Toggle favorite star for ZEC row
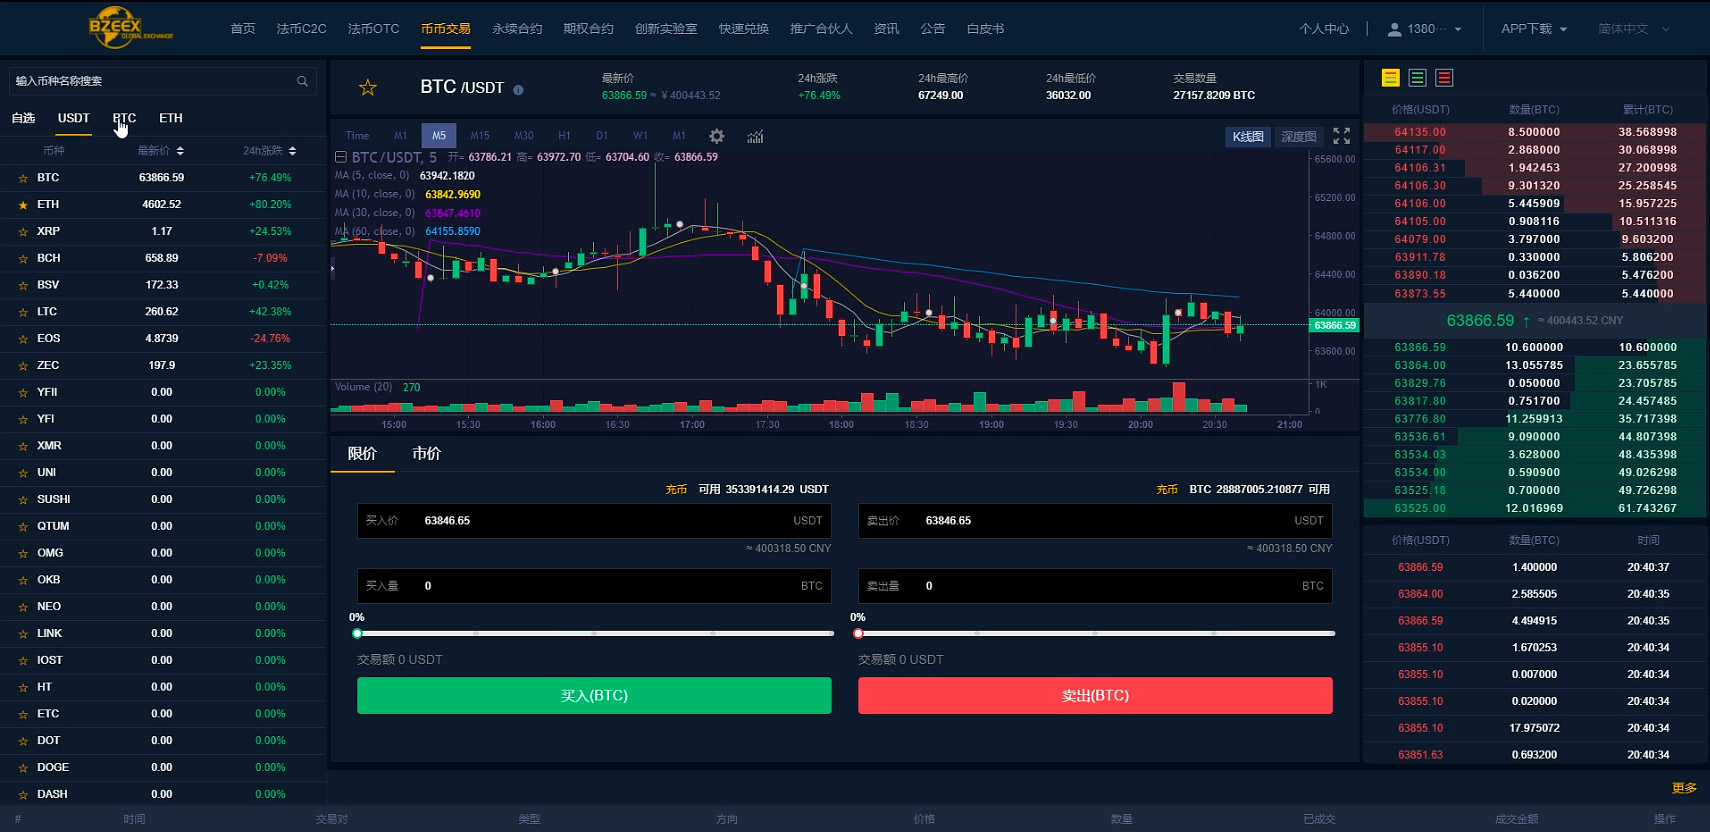 click(23, 366)
